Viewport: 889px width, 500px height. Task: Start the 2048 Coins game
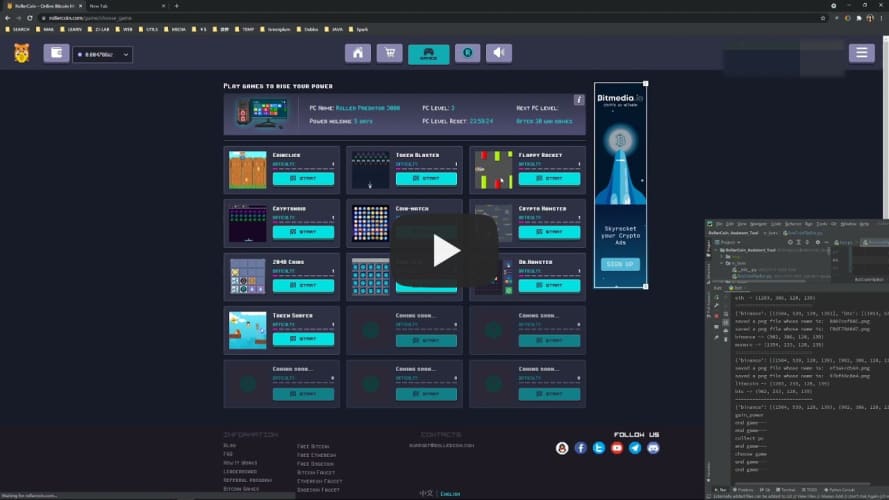303,285
